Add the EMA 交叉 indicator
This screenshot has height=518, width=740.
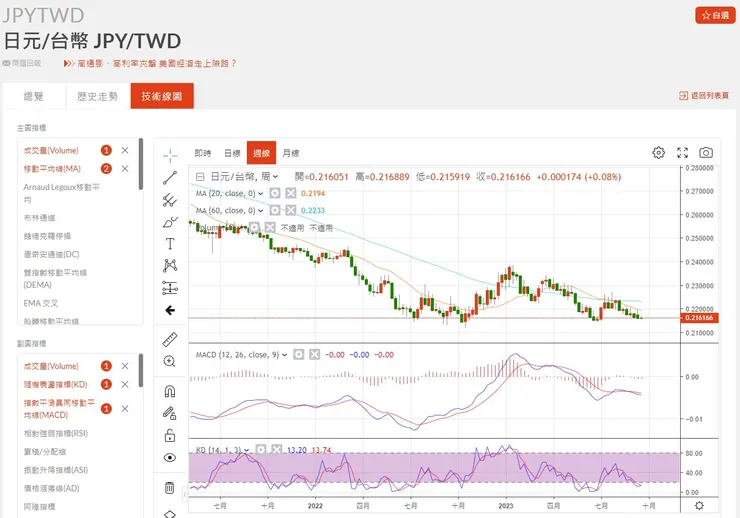[x=41, y=303]
